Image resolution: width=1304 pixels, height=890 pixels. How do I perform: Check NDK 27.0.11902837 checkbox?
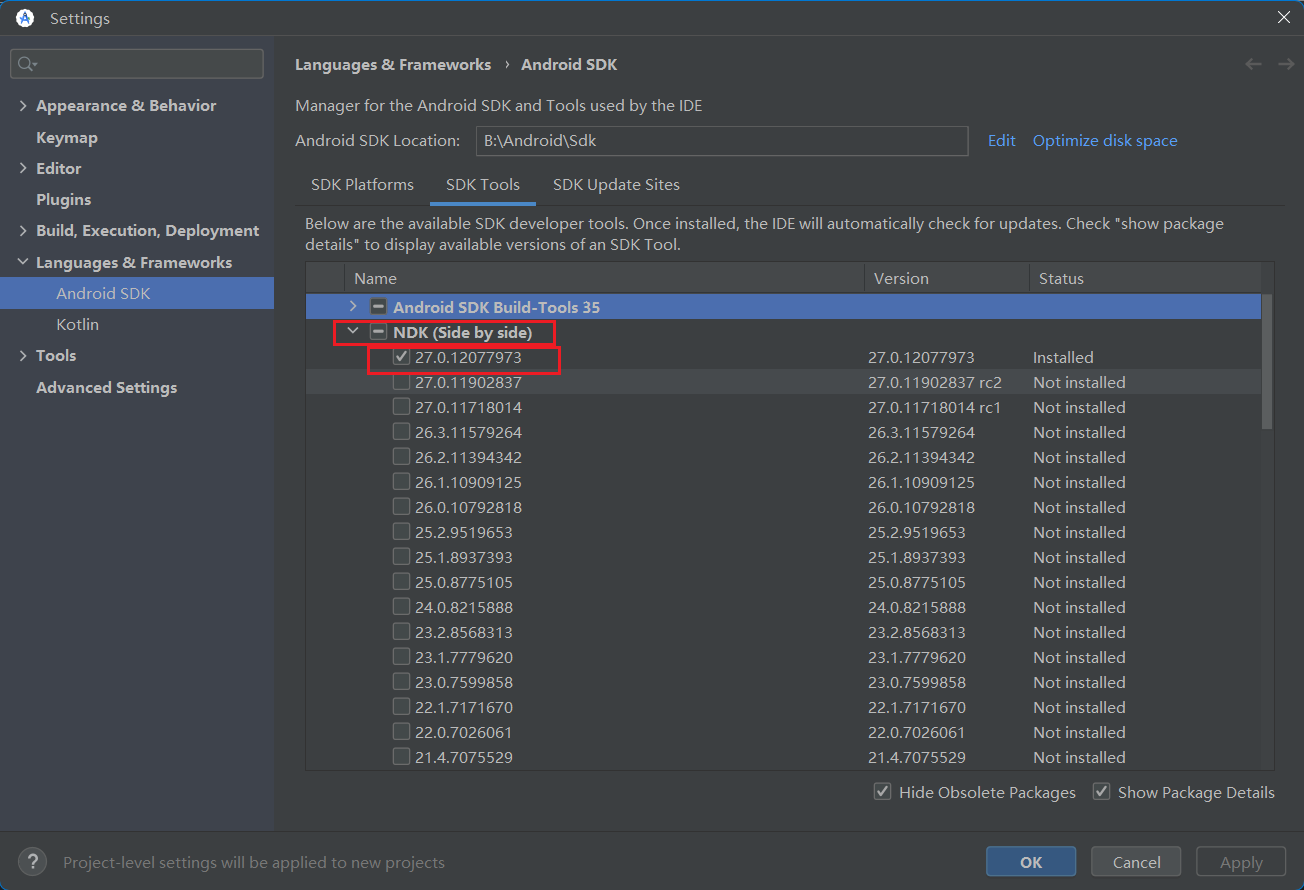401,382
